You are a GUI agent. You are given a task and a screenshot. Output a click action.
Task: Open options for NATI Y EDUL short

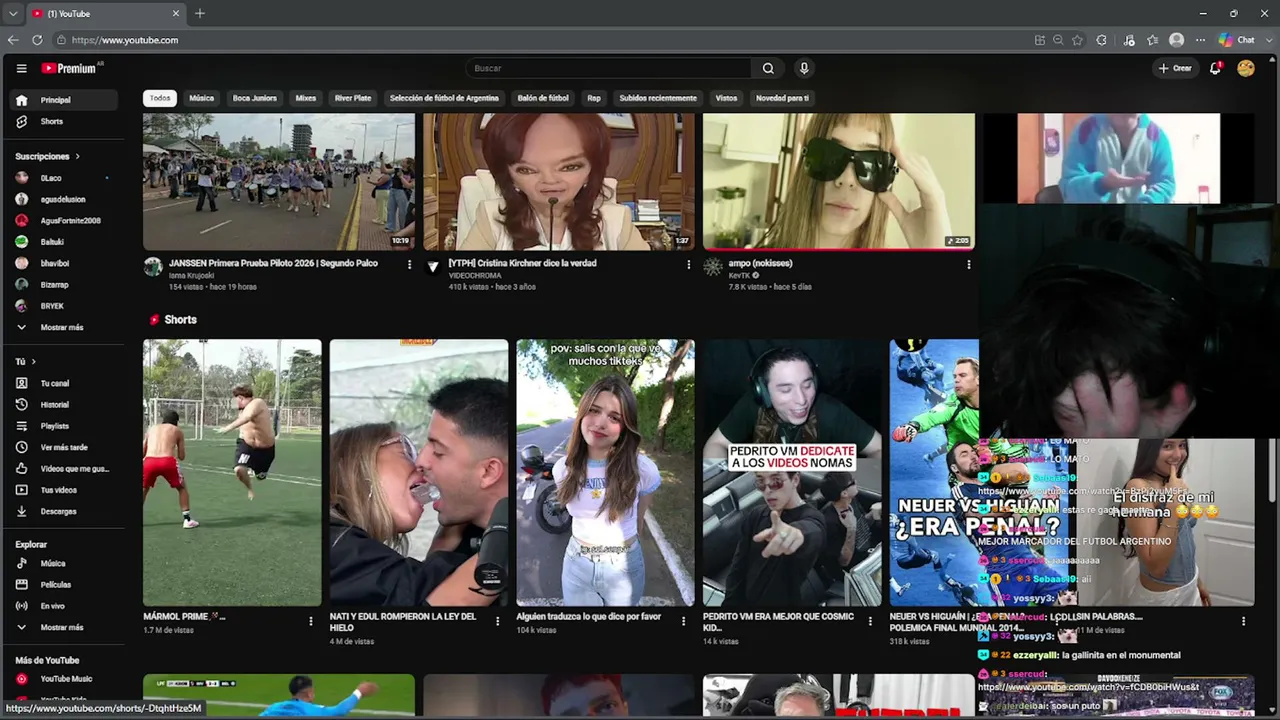[497, 621]
